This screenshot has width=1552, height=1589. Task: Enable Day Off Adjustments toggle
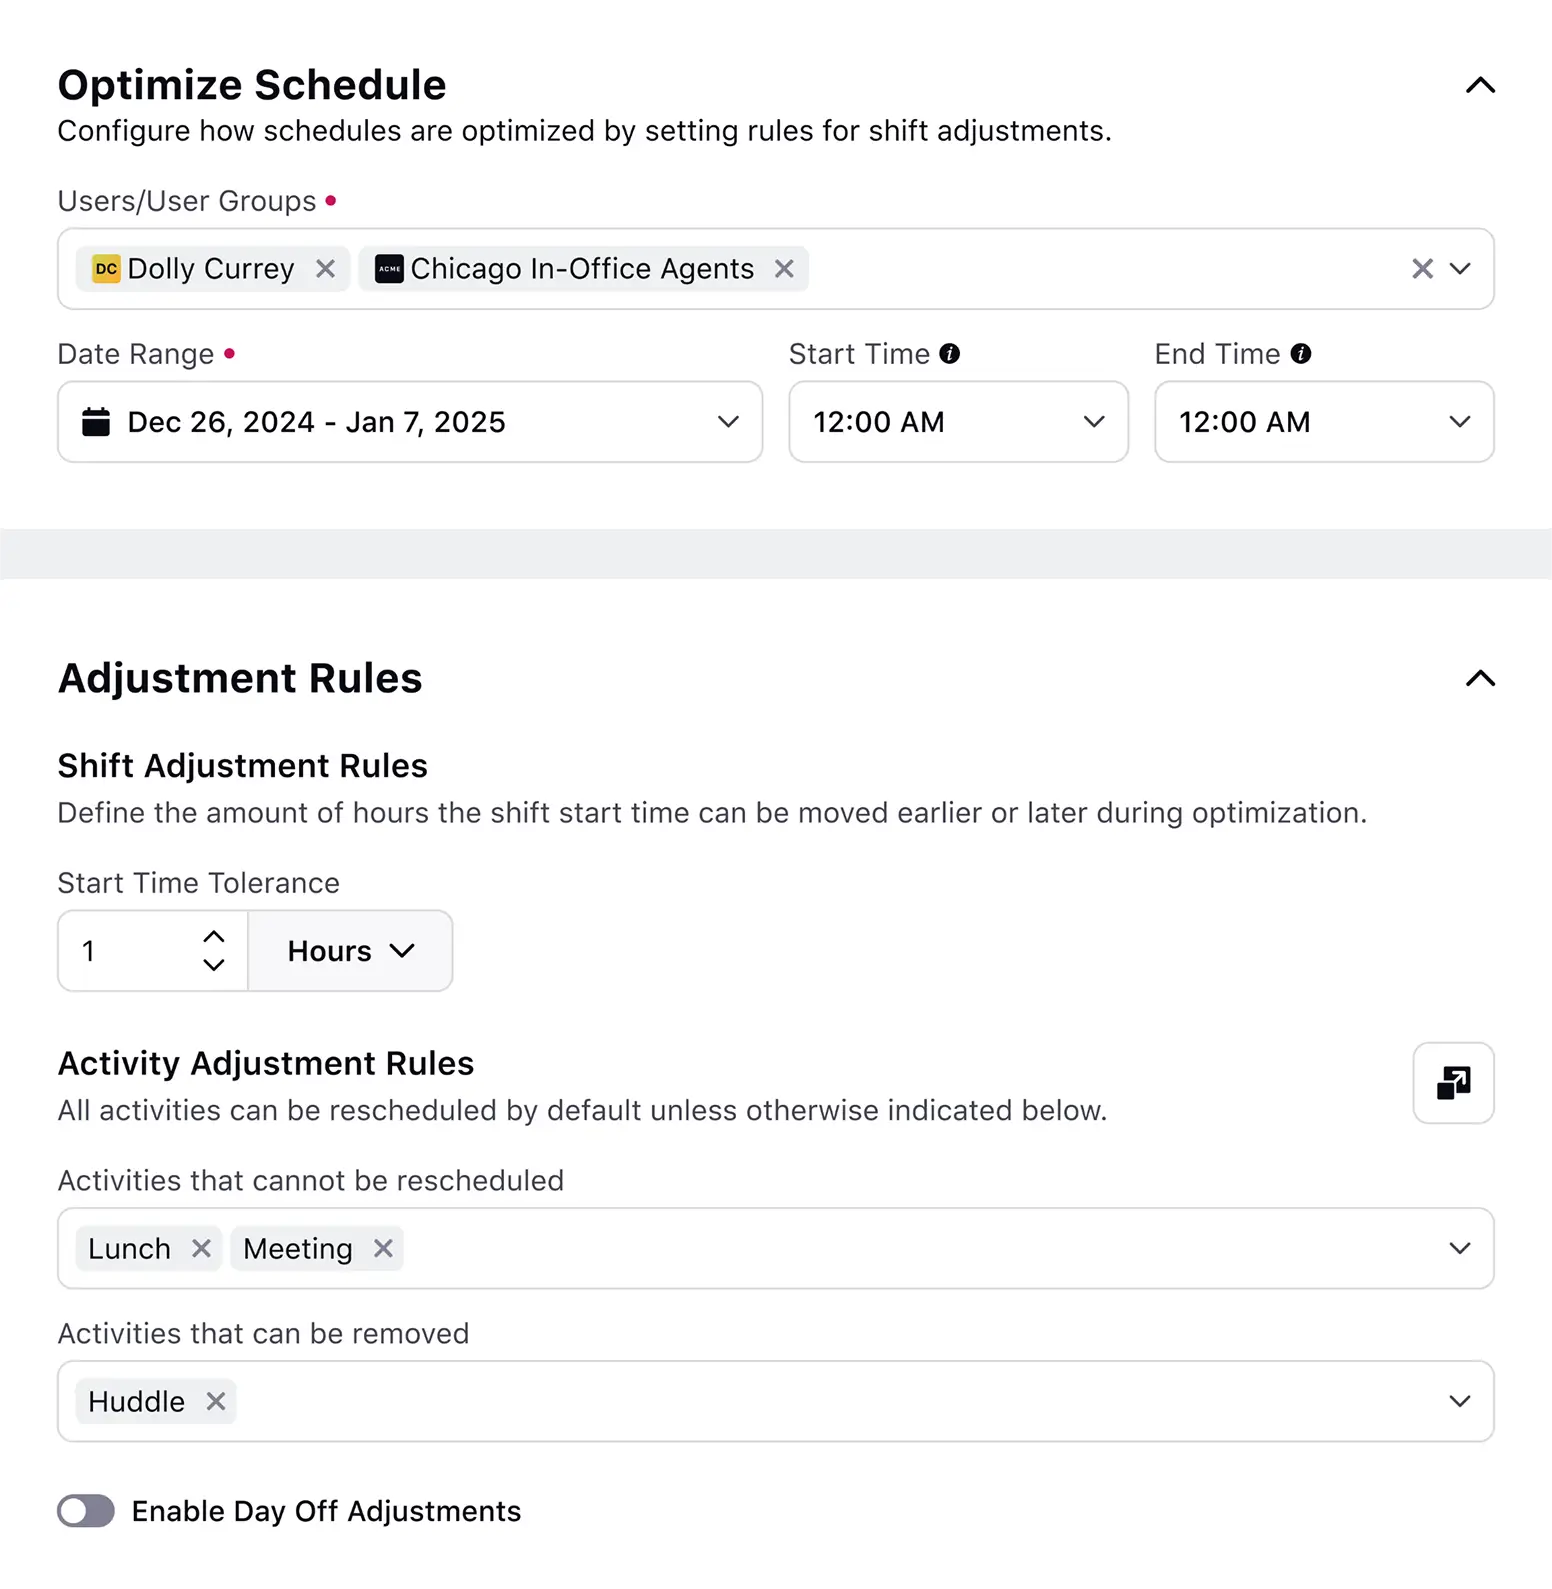(x=86, y=1511)
